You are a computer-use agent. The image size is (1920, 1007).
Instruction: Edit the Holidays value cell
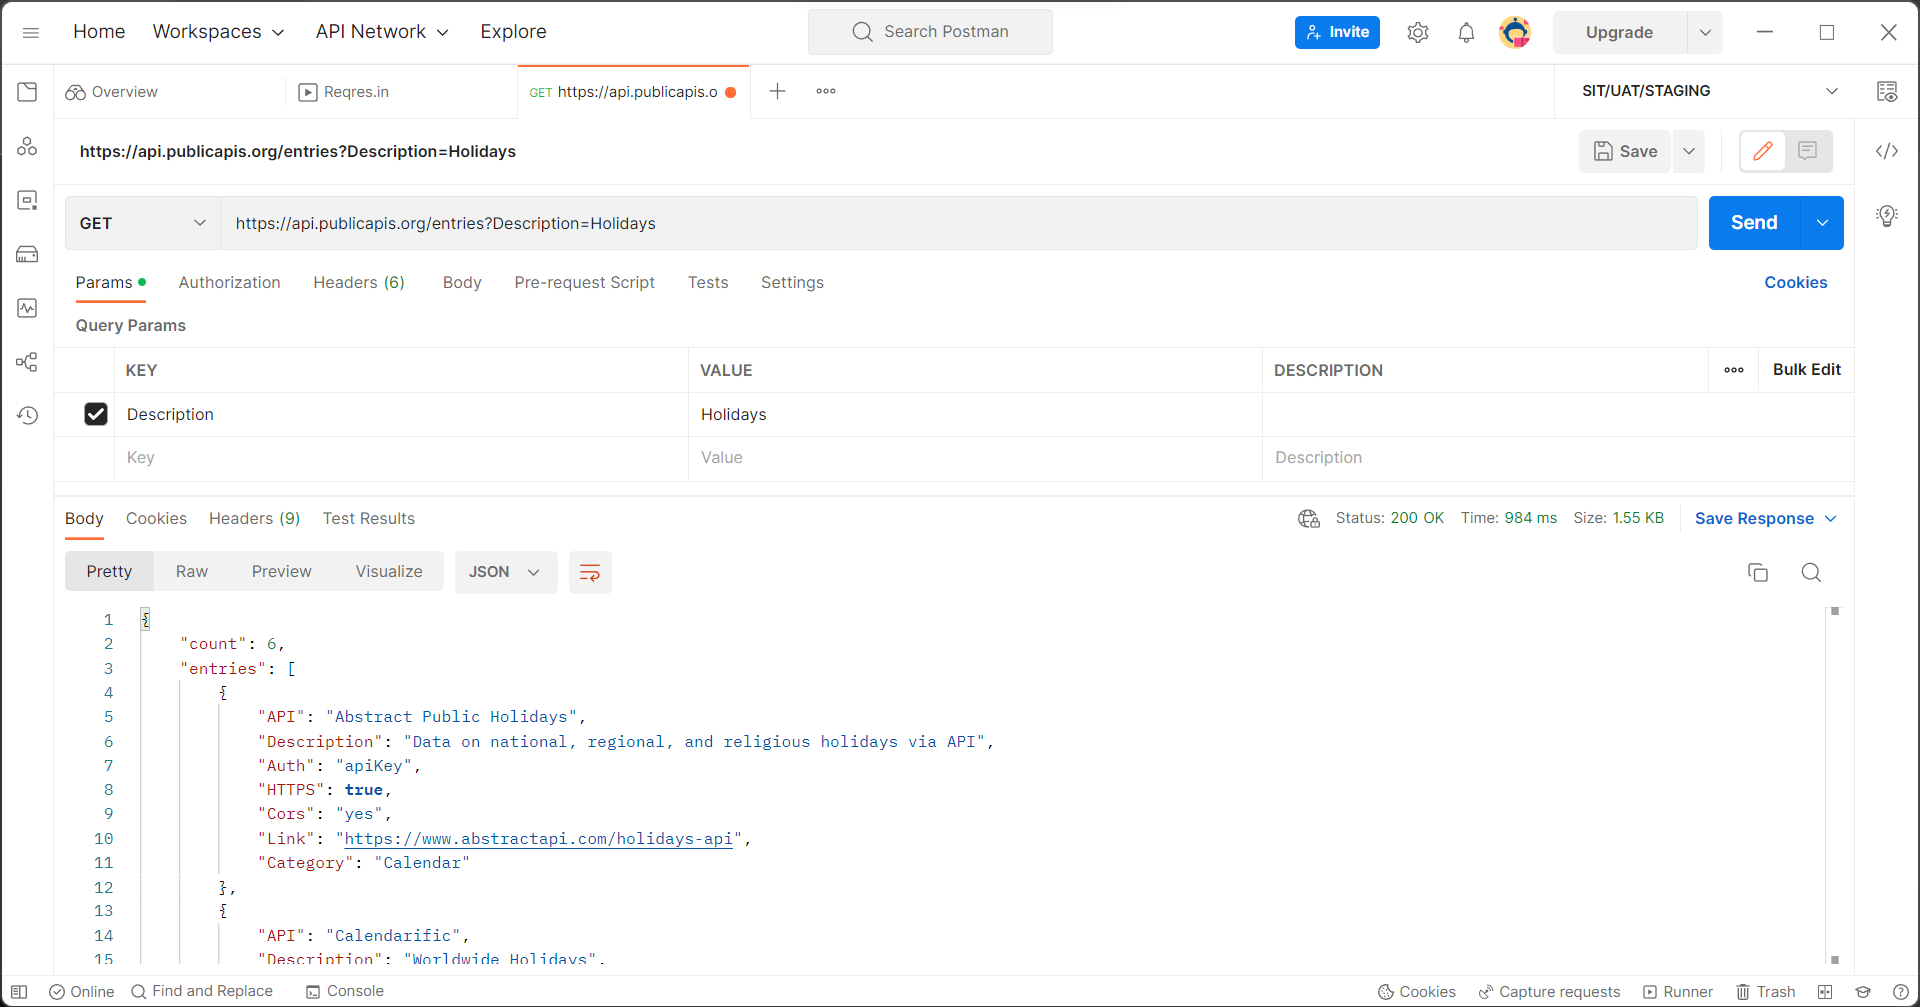[975, 414]
